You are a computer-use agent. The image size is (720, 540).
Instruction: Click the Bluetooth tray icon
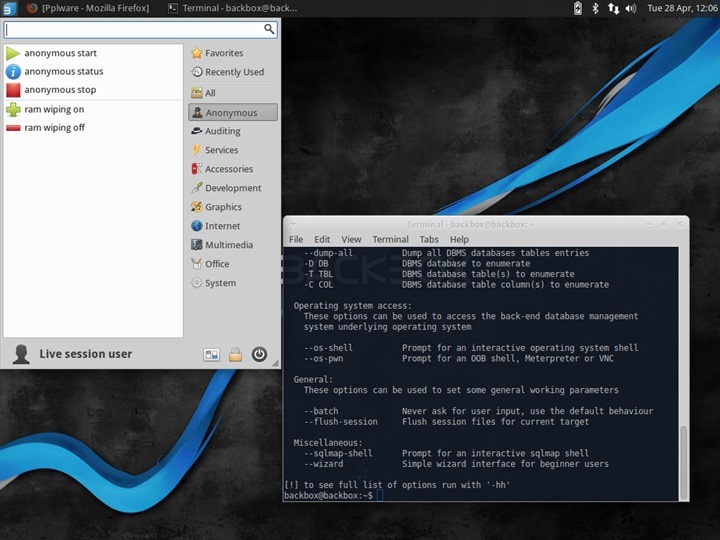point(595,8)
